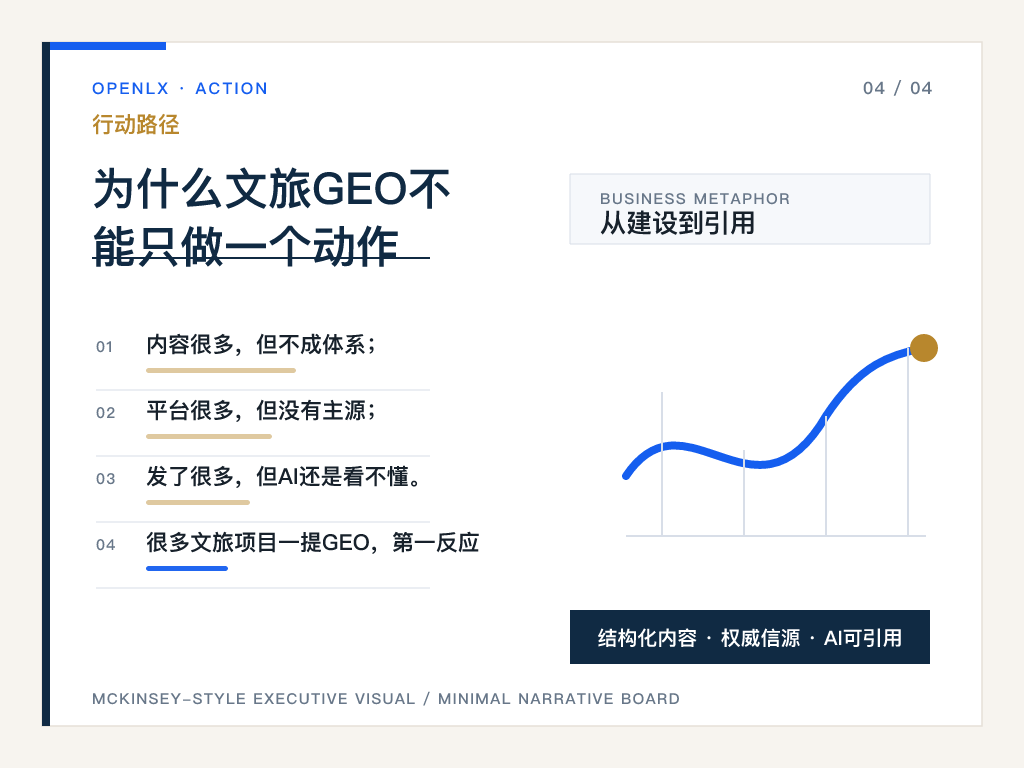Image resolution: width=1024 pixels, height=768 pixels.
Task: Click the 'BUSINESS METAPHOR' label
Action: pos(695,199)
